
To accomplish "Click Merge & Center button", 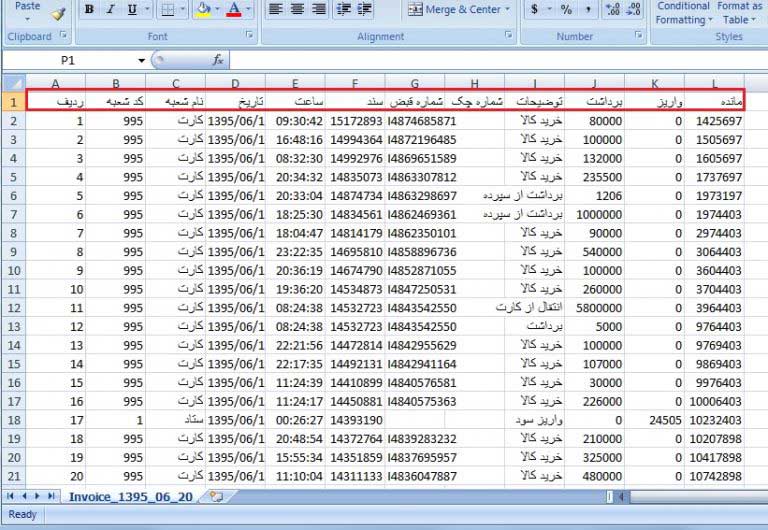I will (455, 10).
